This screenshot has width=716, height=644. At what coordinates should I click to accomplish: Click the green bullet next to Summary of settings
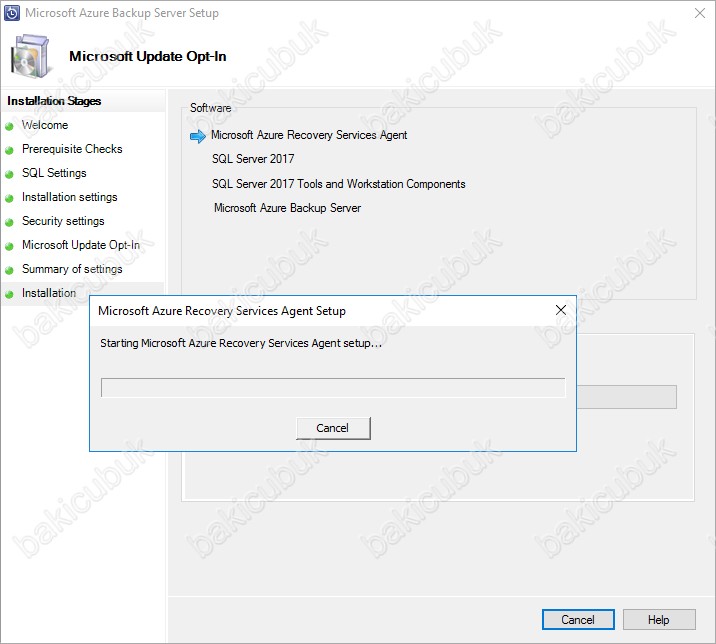(9, 270)
